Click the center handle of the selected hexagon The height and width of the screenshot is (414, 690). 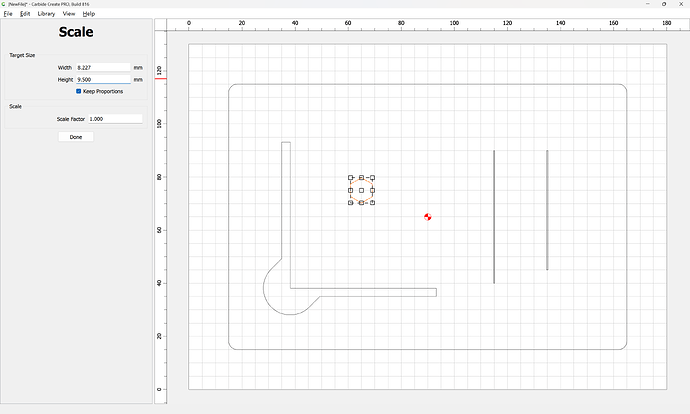pyautogui.click(x=361, y=191)
